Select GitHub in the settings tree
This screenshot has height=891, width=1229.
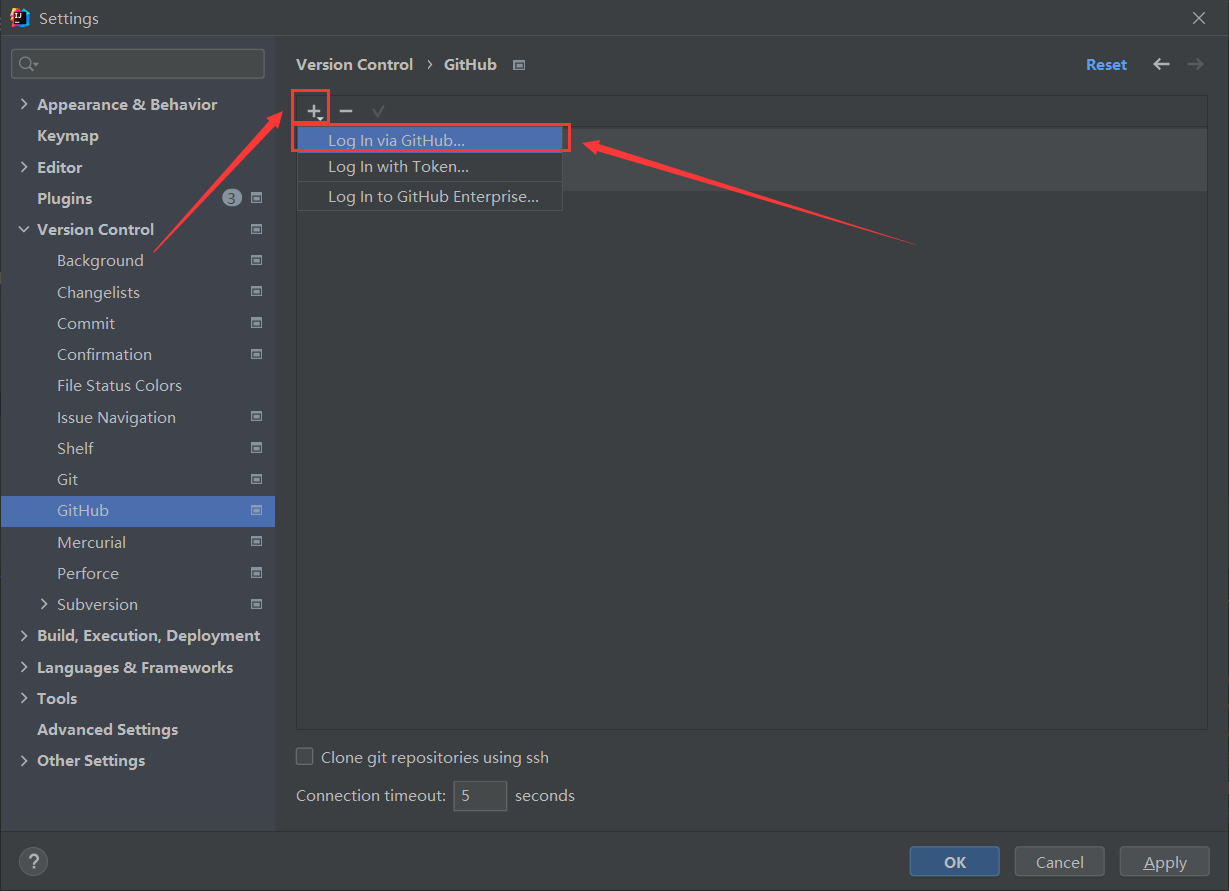138,510
